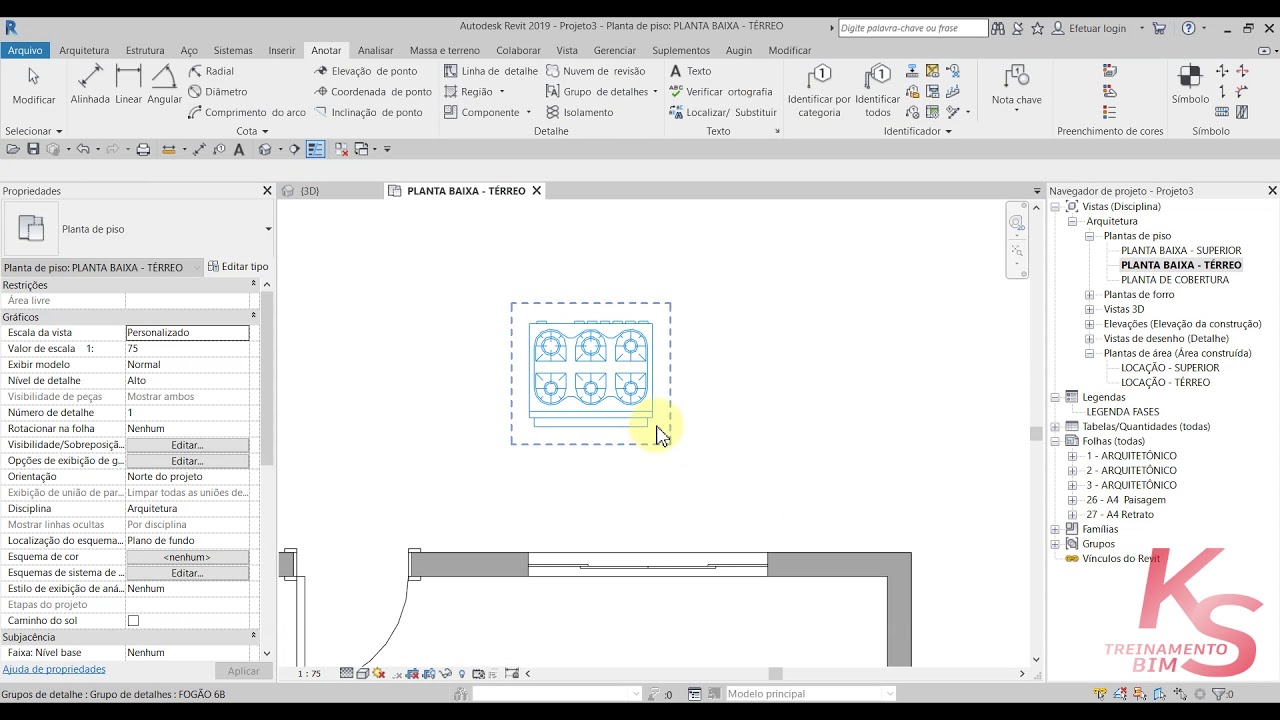Click the horizontal view scrollbar thumb
Viewport: 1280px width, 720px height.
tap(775, 674)
